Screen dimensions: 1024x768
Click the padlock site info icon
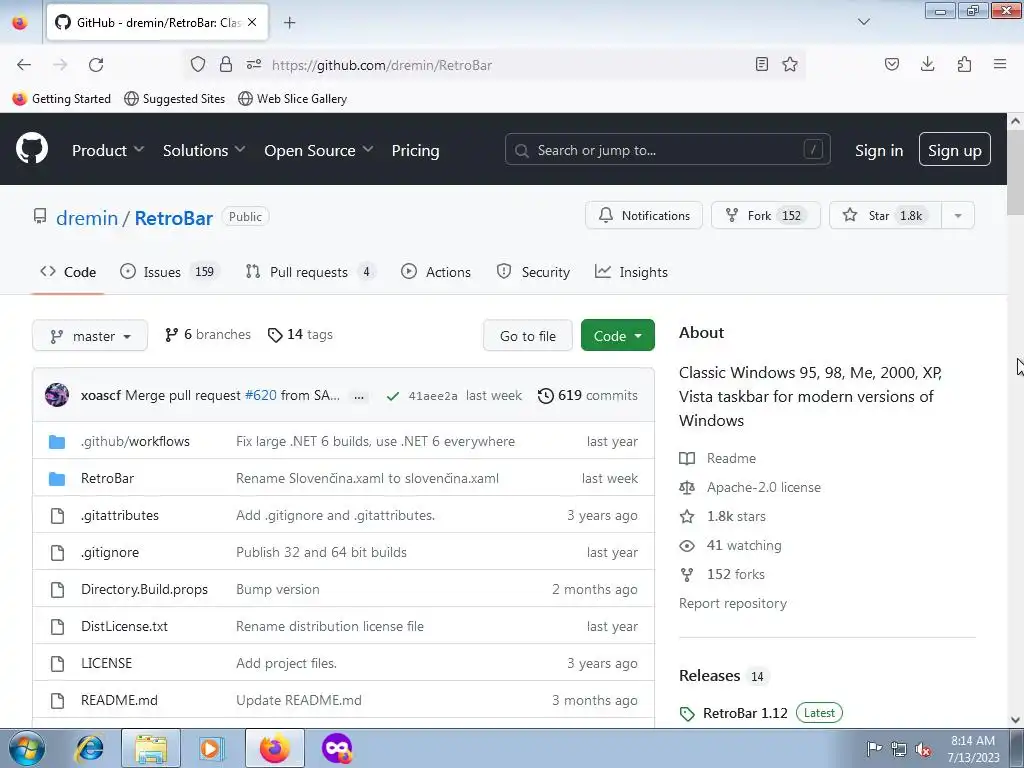point(226,64)
